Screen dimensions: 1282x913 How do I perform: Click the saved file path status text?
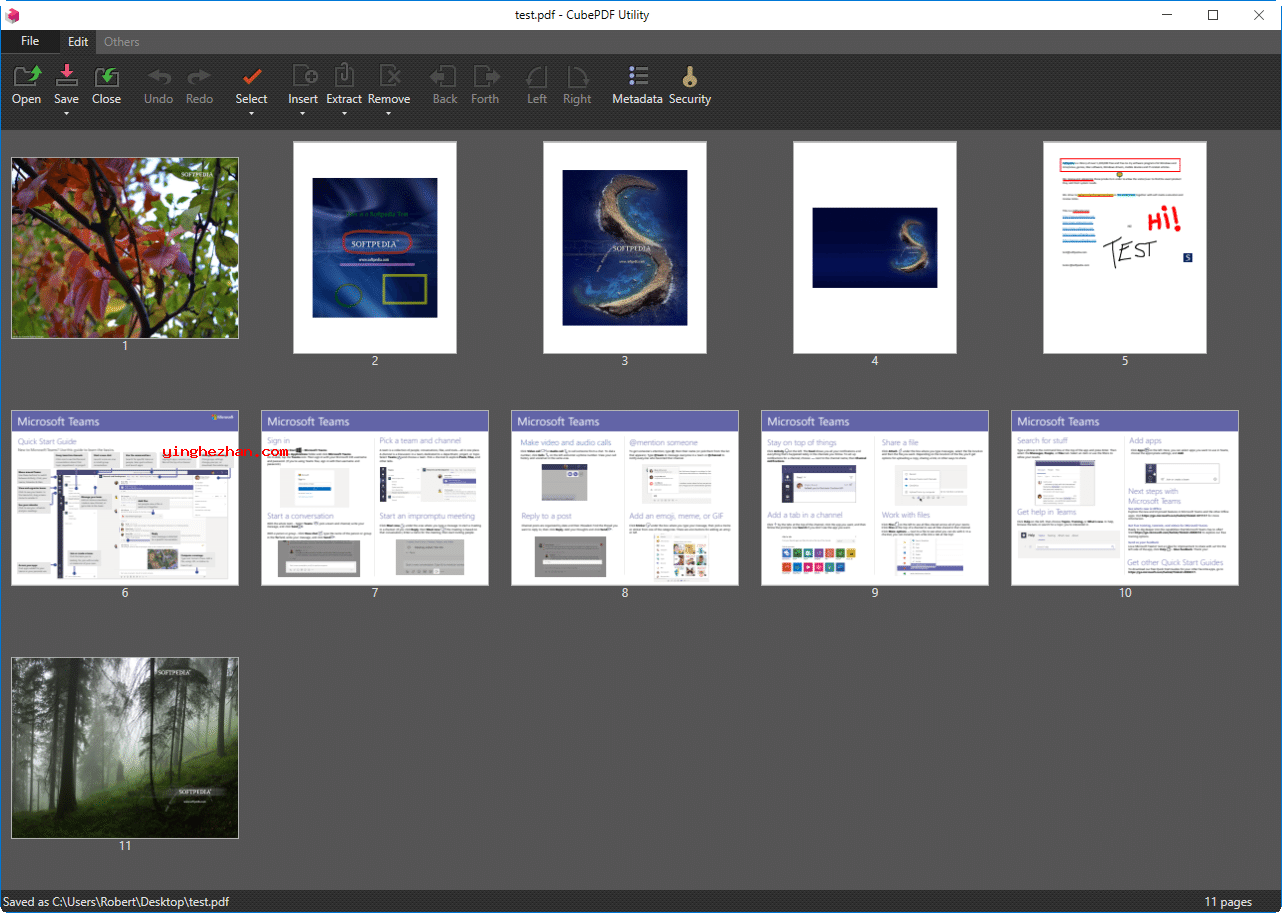click(x=116, y=902)
